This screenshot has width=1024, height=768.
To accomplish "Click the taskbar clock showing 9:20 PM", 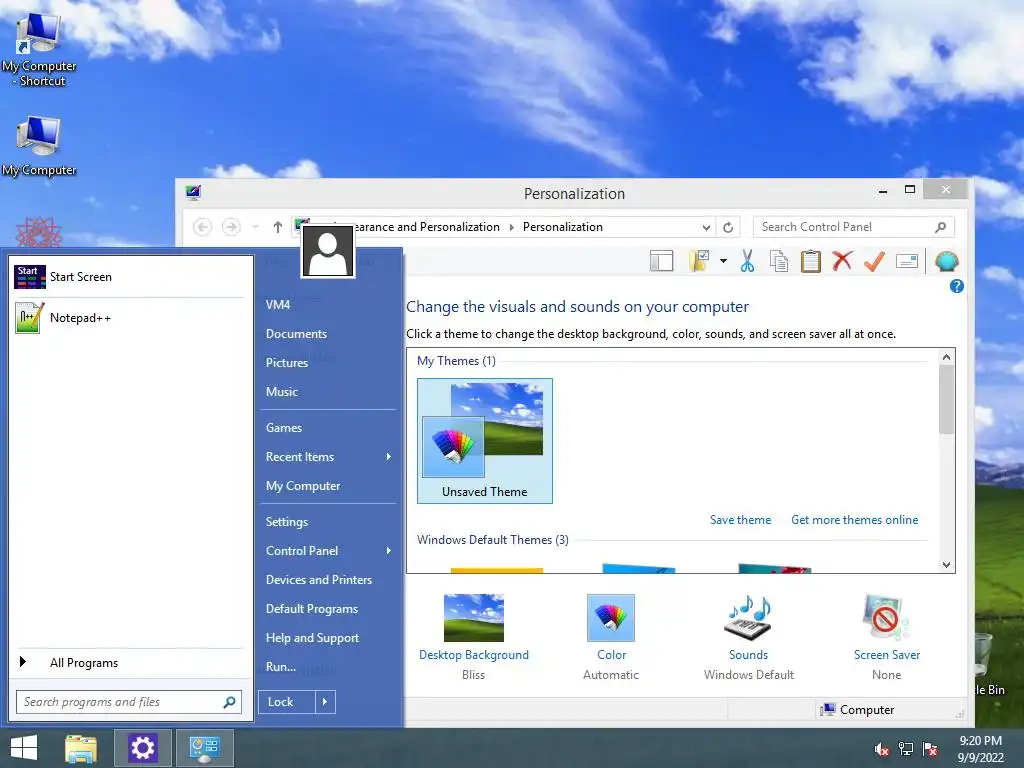I will (x=980, y=749).
